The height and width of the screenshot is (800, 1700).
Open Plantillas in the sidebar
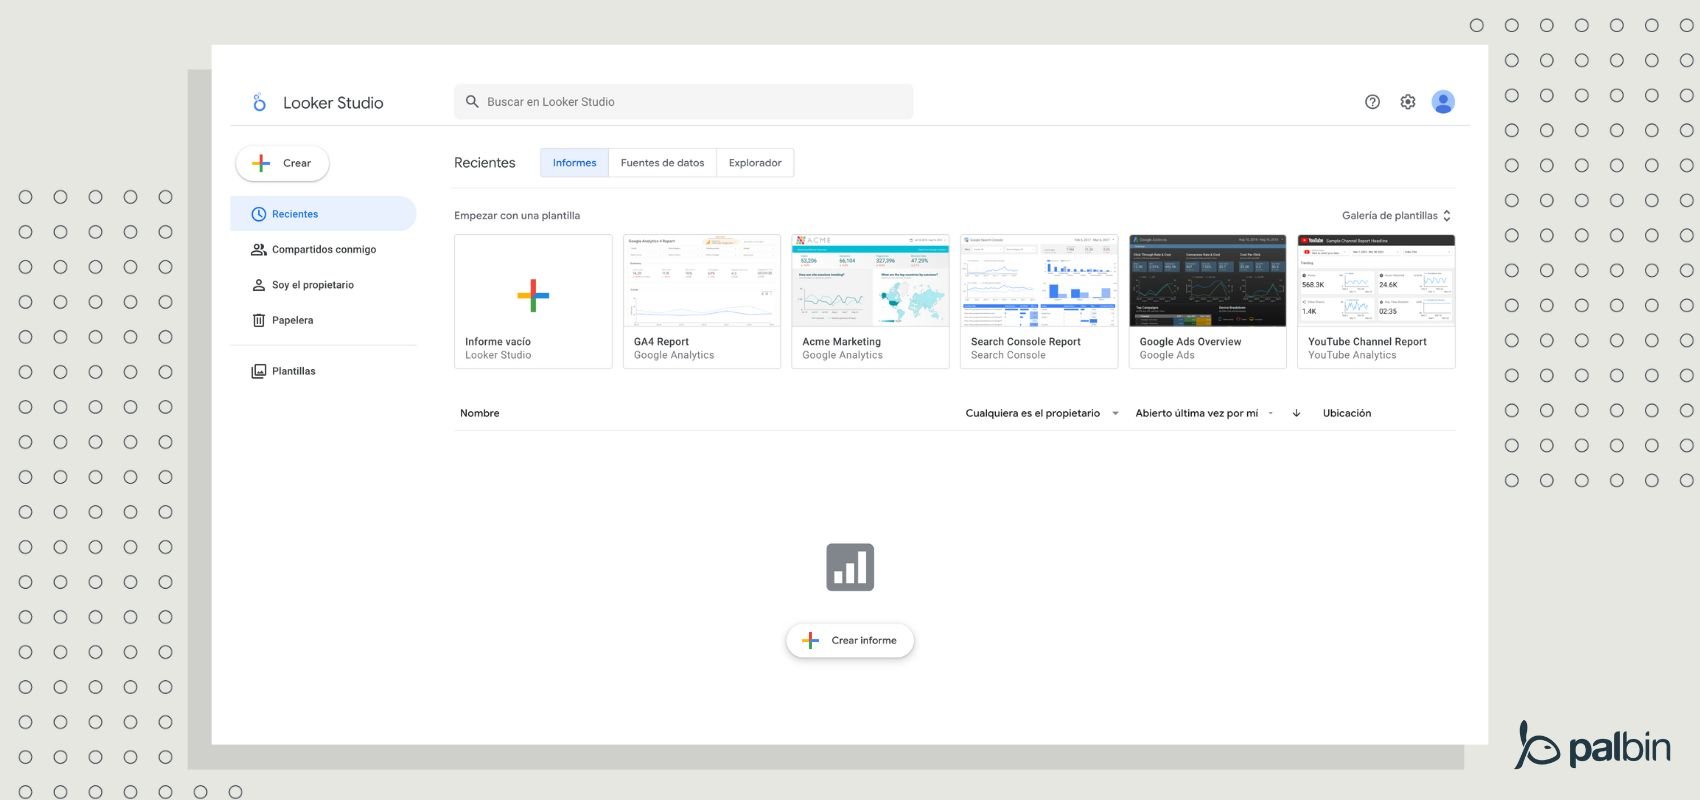293,371
